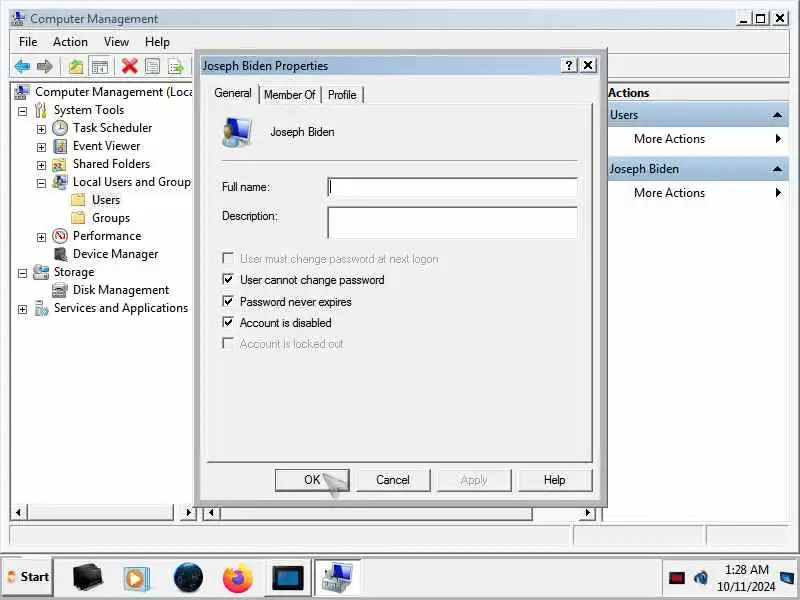Expand Task Scheduler node
800x600 pixels.
tap(41, 129)
